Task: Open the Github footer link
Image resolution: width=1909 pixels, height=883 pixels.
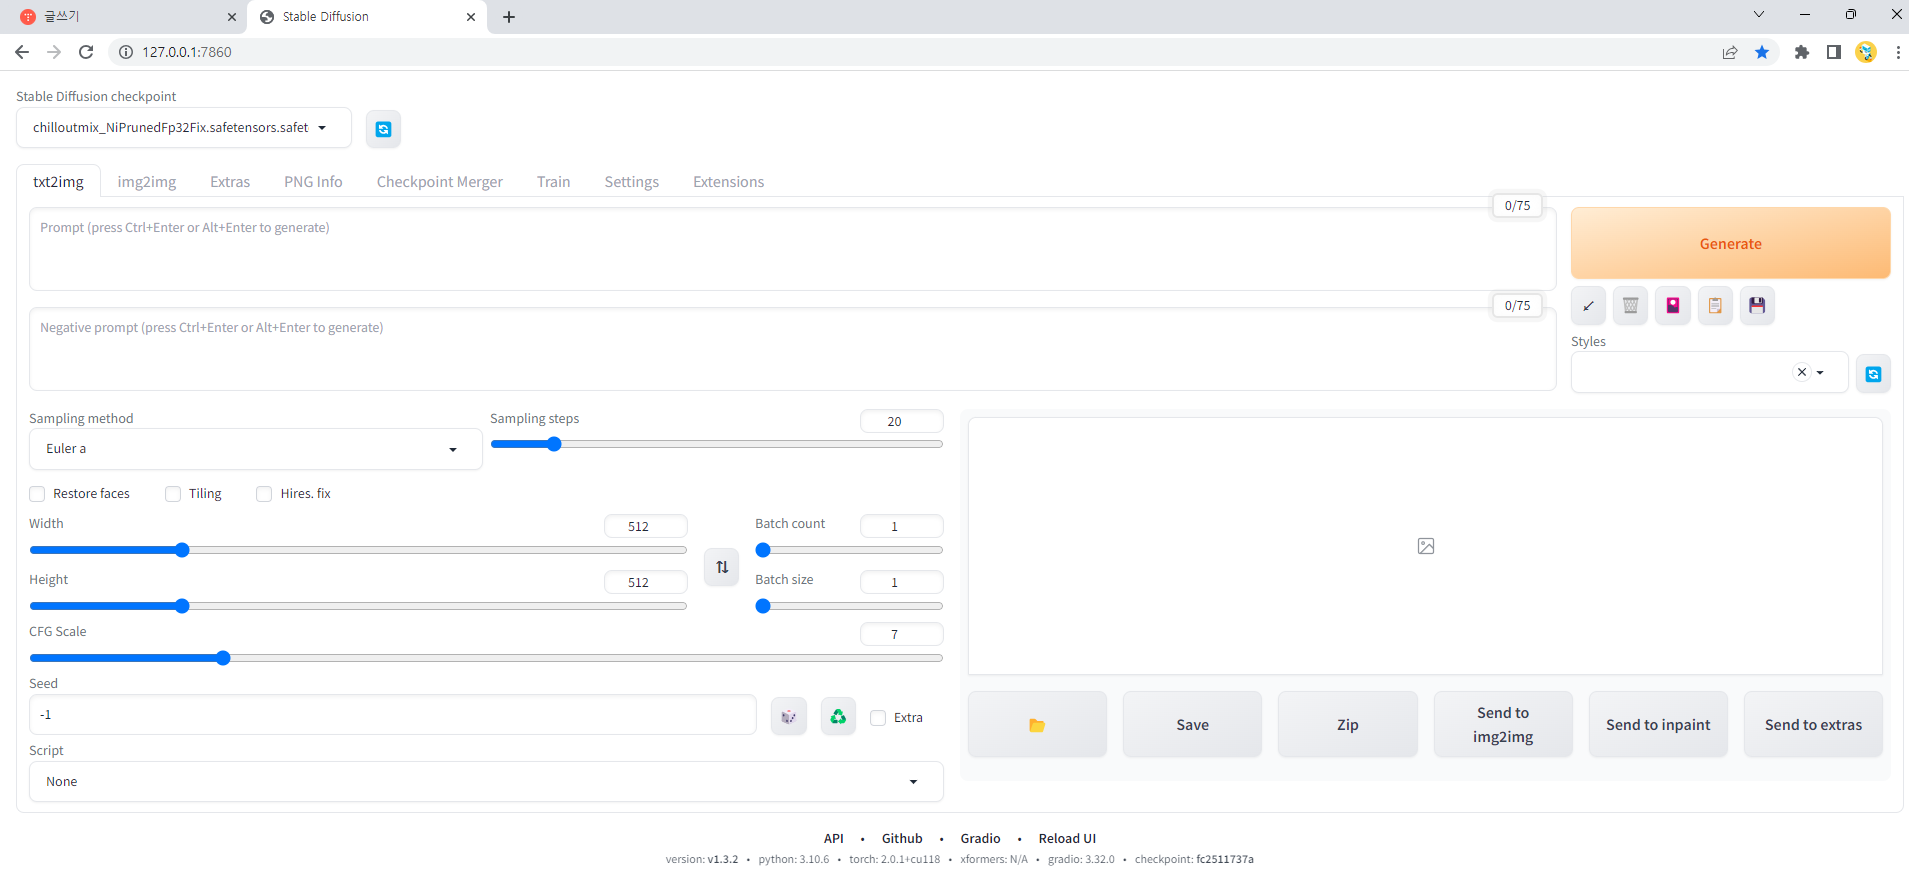Action: coord(902,839)
